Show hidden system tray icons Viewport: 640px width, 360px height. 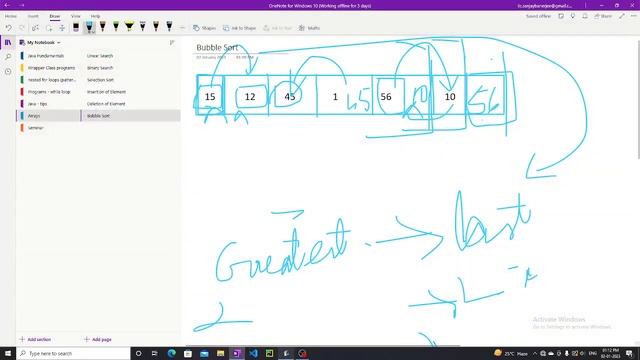tap(535, 353)
